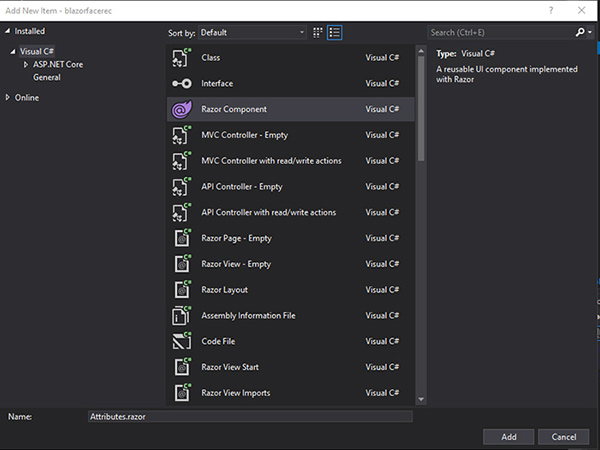Click the API Controller with read/write actions icon

pyautogui.click(x=182, y=212)
